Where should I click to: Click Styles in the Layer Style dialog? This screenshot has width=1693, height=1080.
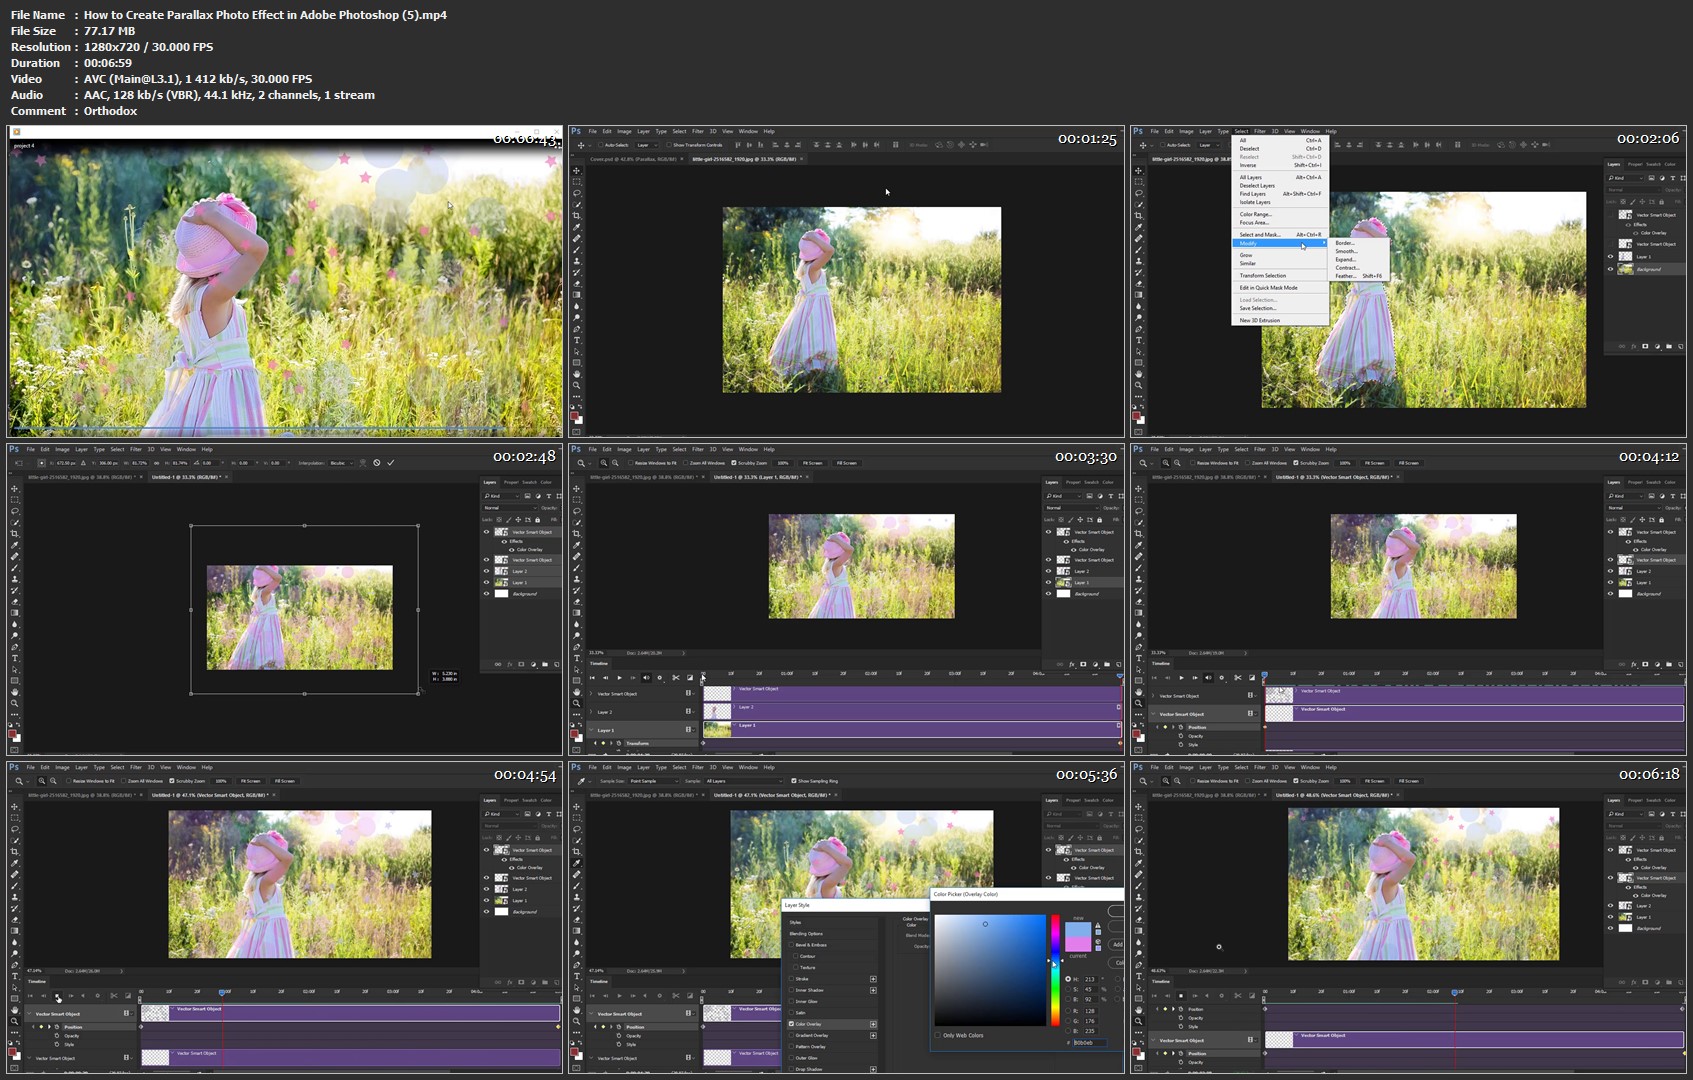[795, 922]
